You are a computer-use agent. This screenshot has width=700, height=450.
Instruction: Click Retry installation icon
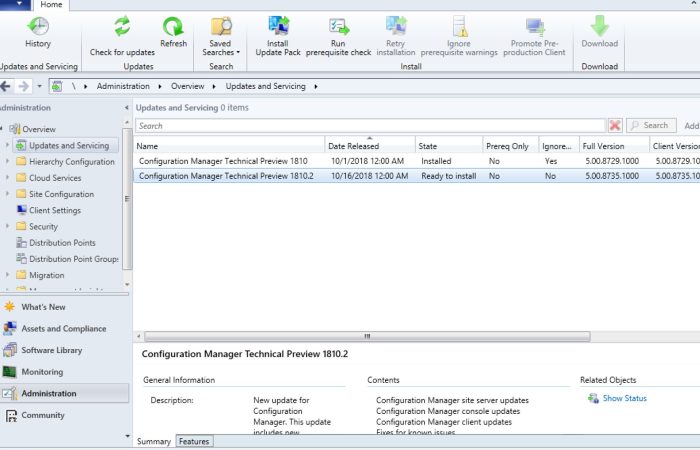[396, 26]
